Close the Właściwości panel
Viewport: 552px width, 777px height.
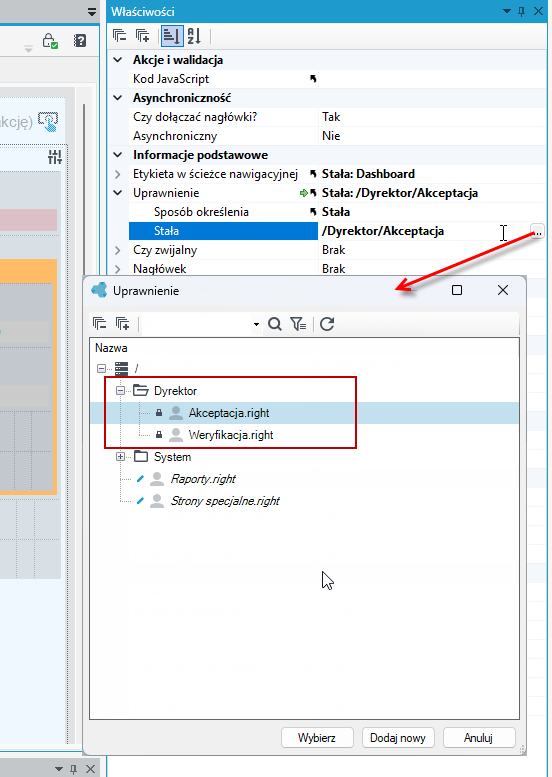click(x=538, y=11)
